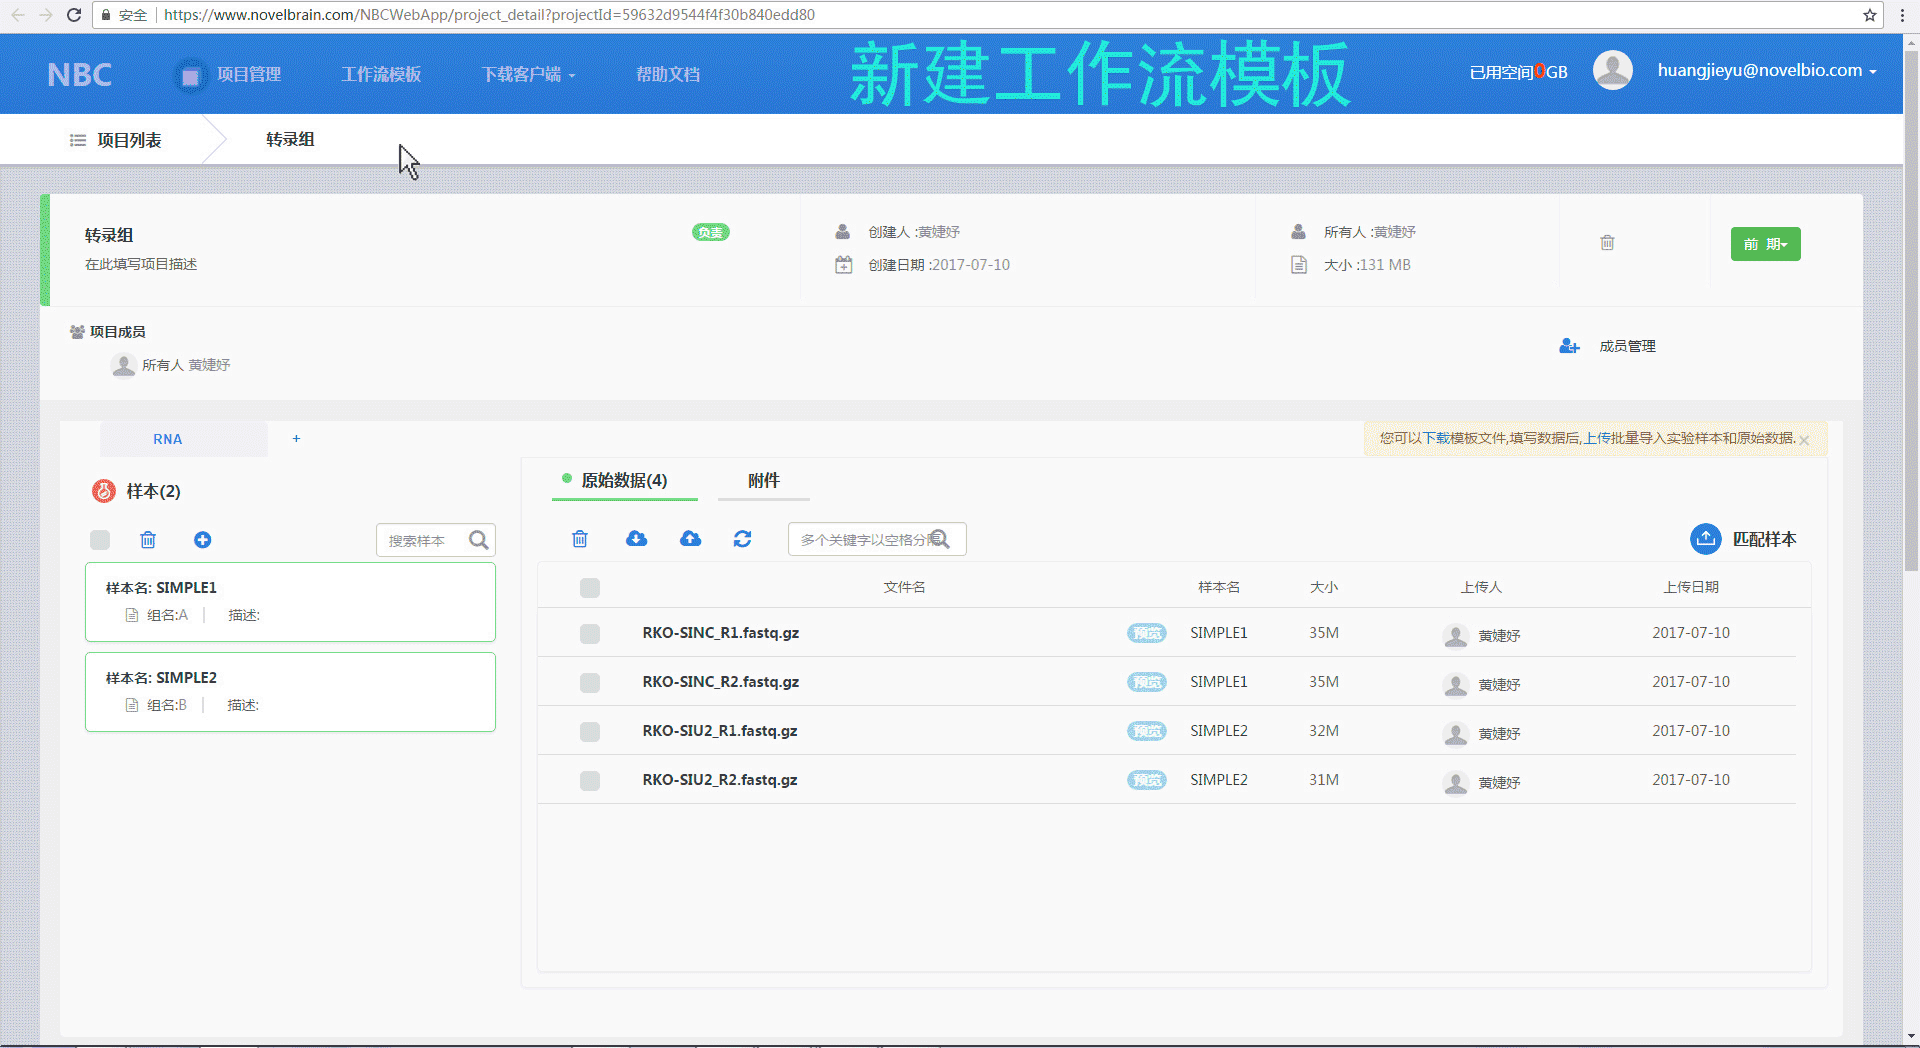Open the green 前期 stage dropdown
Viewport: 1920px width, 1048px height.
(x=1765, y=244)
